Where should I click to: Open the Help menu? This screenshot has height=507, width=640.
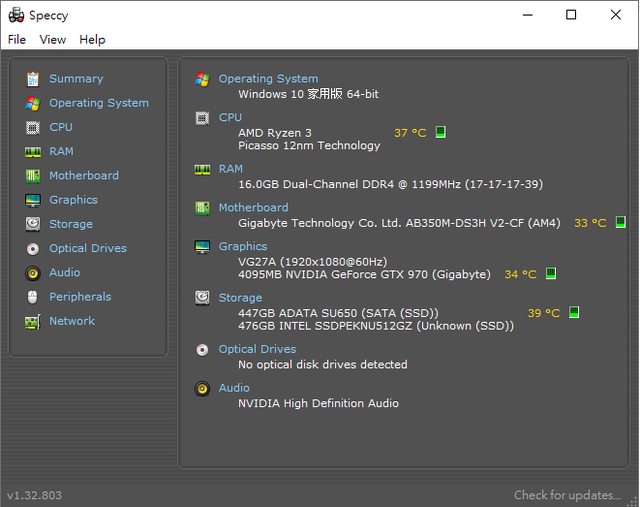tap(92, 40)
